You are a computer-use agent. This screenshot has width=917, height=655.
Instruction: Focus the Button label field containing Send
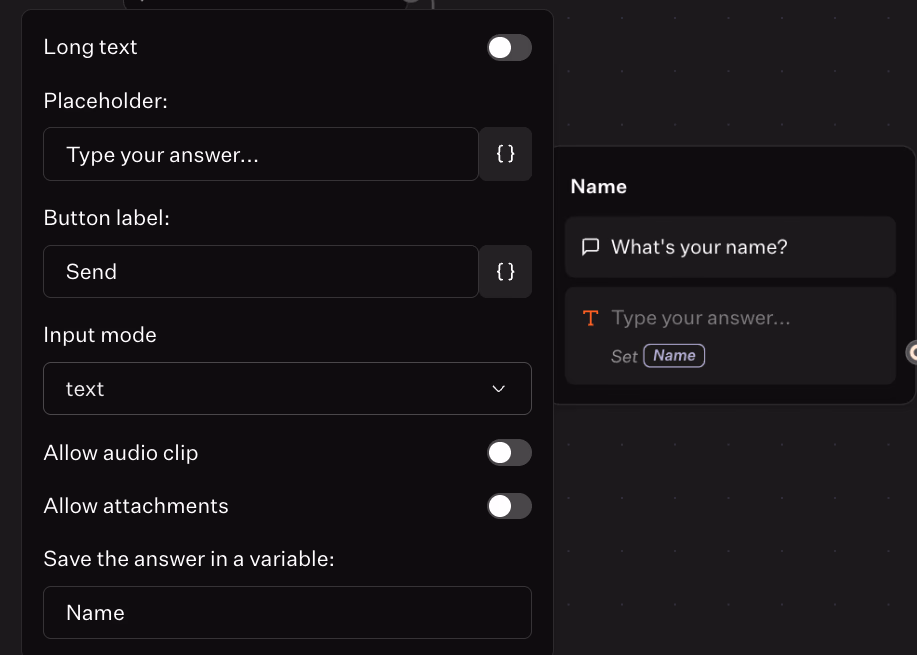[x=261, y=271]
